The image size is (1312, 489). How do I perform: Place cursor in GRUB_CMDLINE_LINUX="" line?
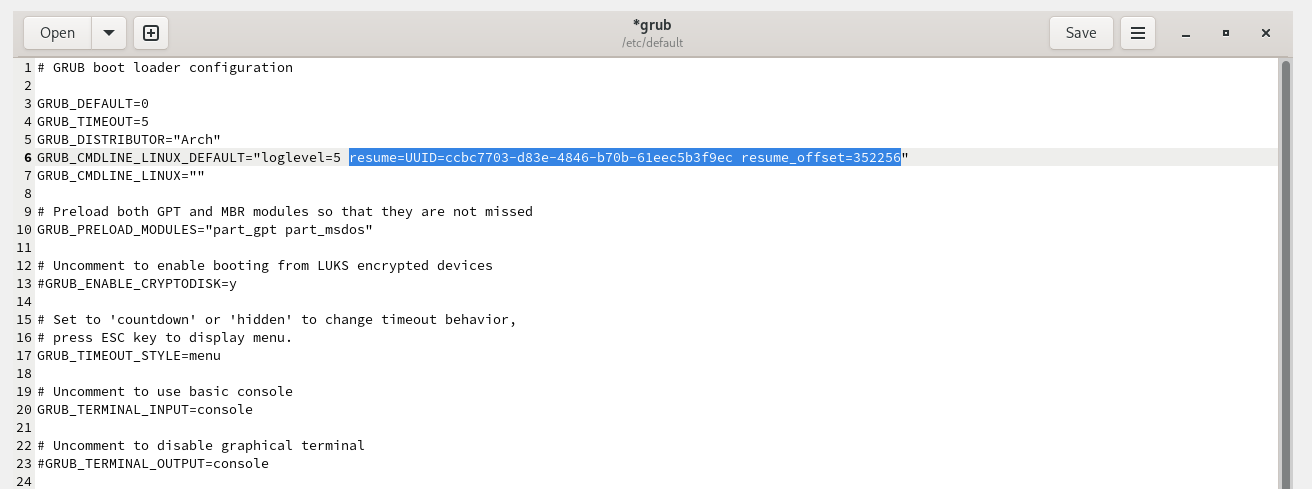121,175
